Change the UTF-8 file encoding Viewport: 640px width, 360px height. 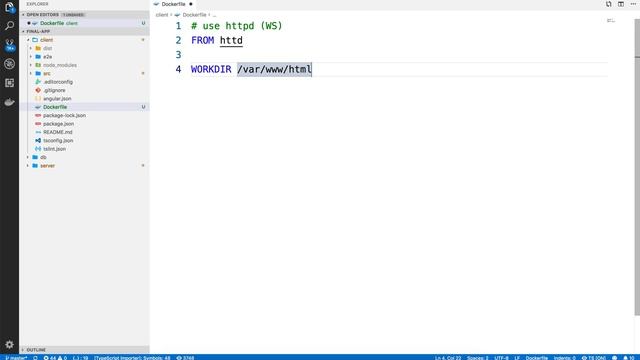click(x=501, y=358)
